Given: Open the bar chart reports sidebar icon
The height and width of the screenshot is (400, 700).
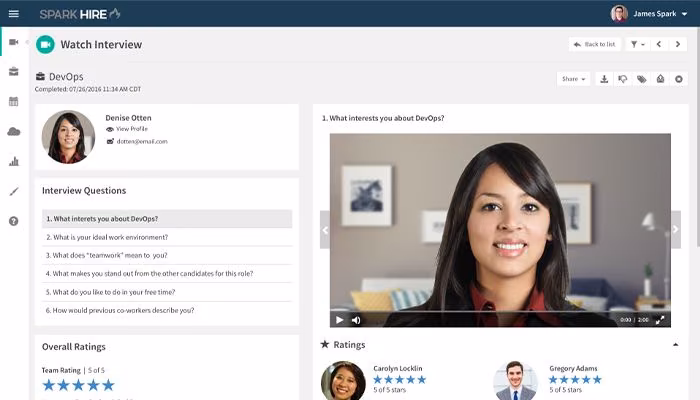Looking at the screenshot, I should (x=14, y=161).
